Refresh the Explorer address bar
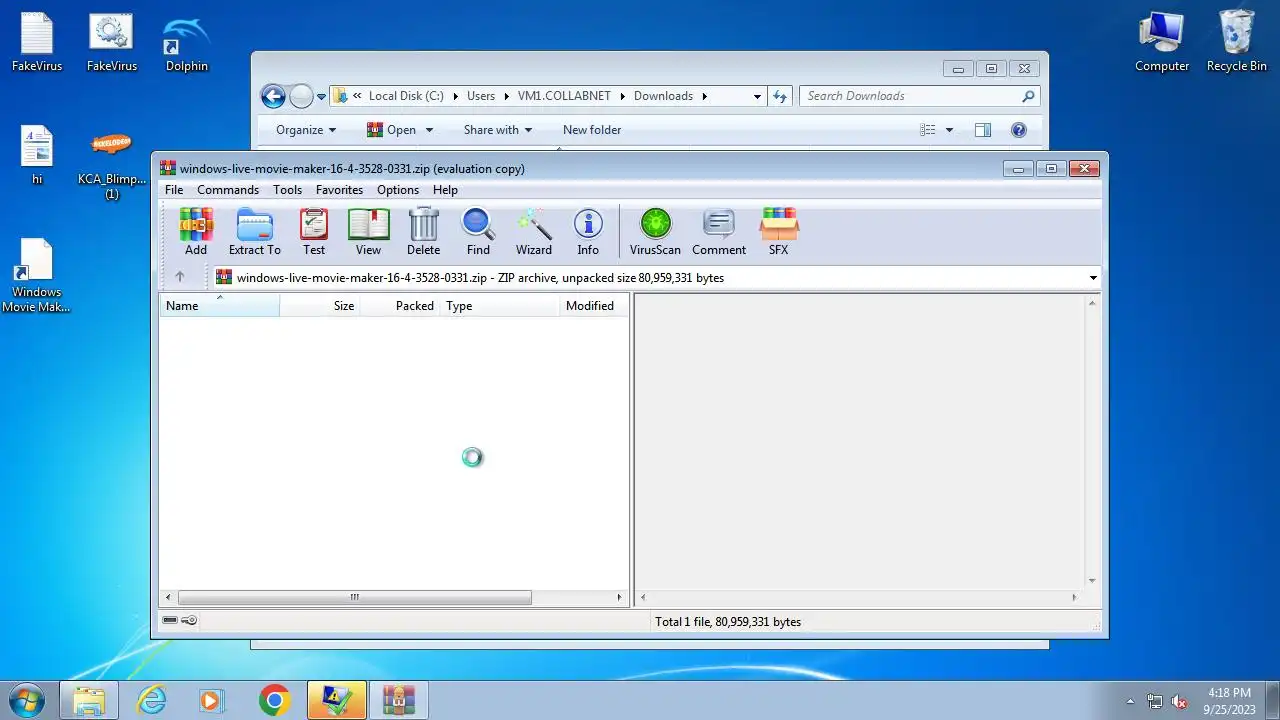Image resolution: width=1280 pixels, height=720 pixels. [781, 96]
